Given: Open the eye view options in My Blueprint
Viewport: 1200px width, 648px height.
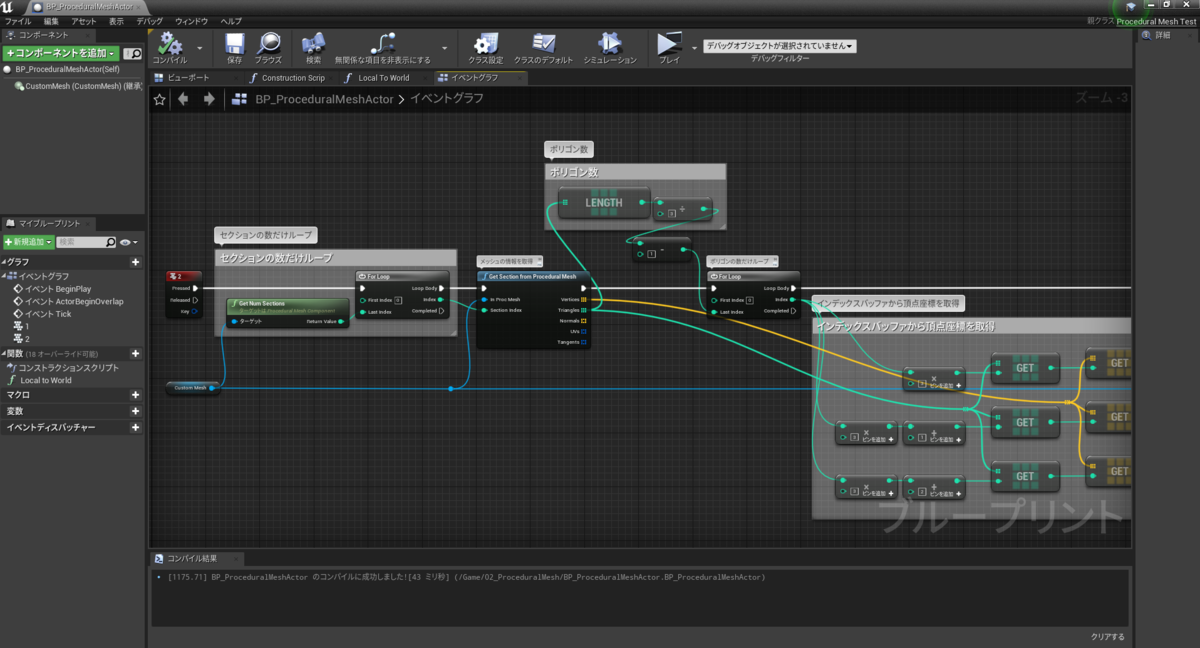Looking at the screenshot, I should coord(128,242).
